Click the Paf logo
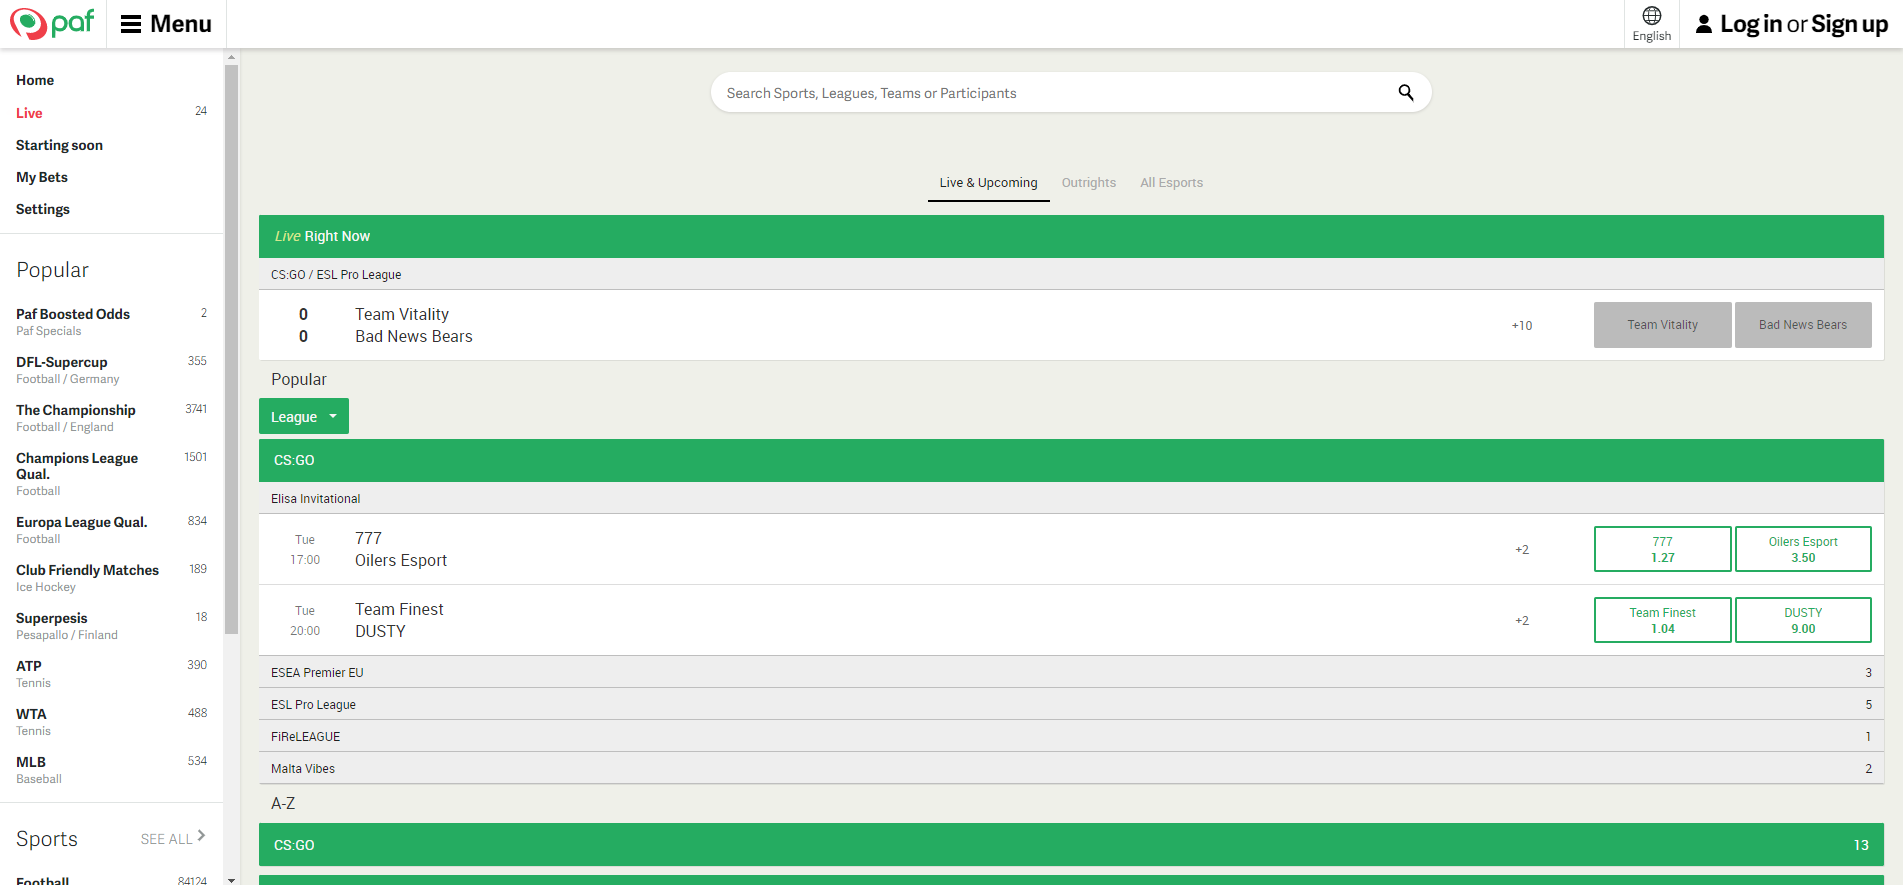Screen dimensions: 1903x885 pyautogui.click(x=52, y=23)
